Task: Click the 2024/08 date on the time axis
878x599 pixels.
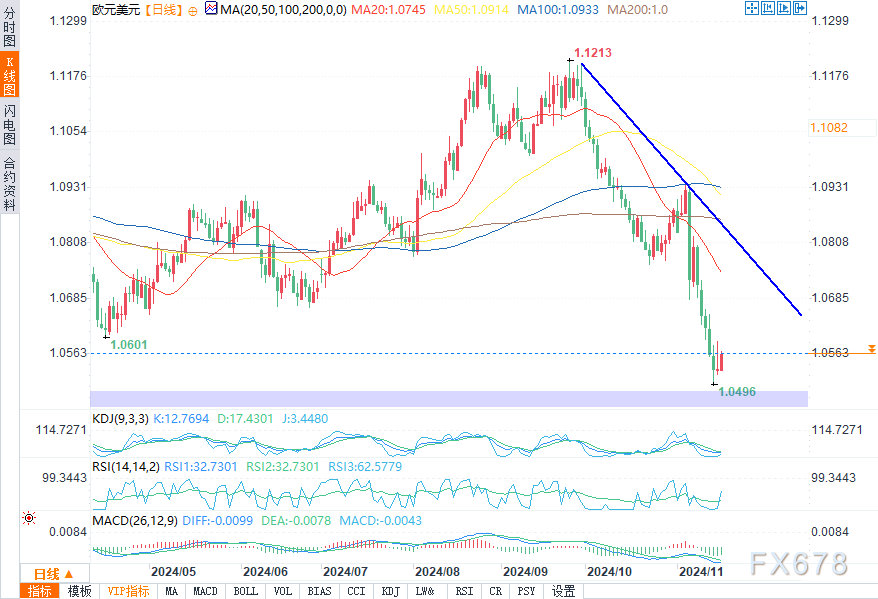Action: pos(437,572)
